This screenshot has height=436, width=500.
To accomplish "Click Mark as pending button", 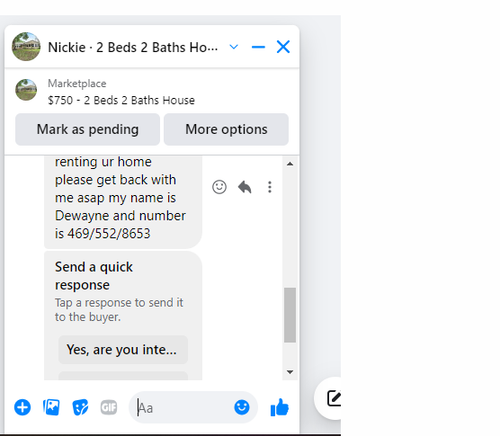I will coord(88,129).
